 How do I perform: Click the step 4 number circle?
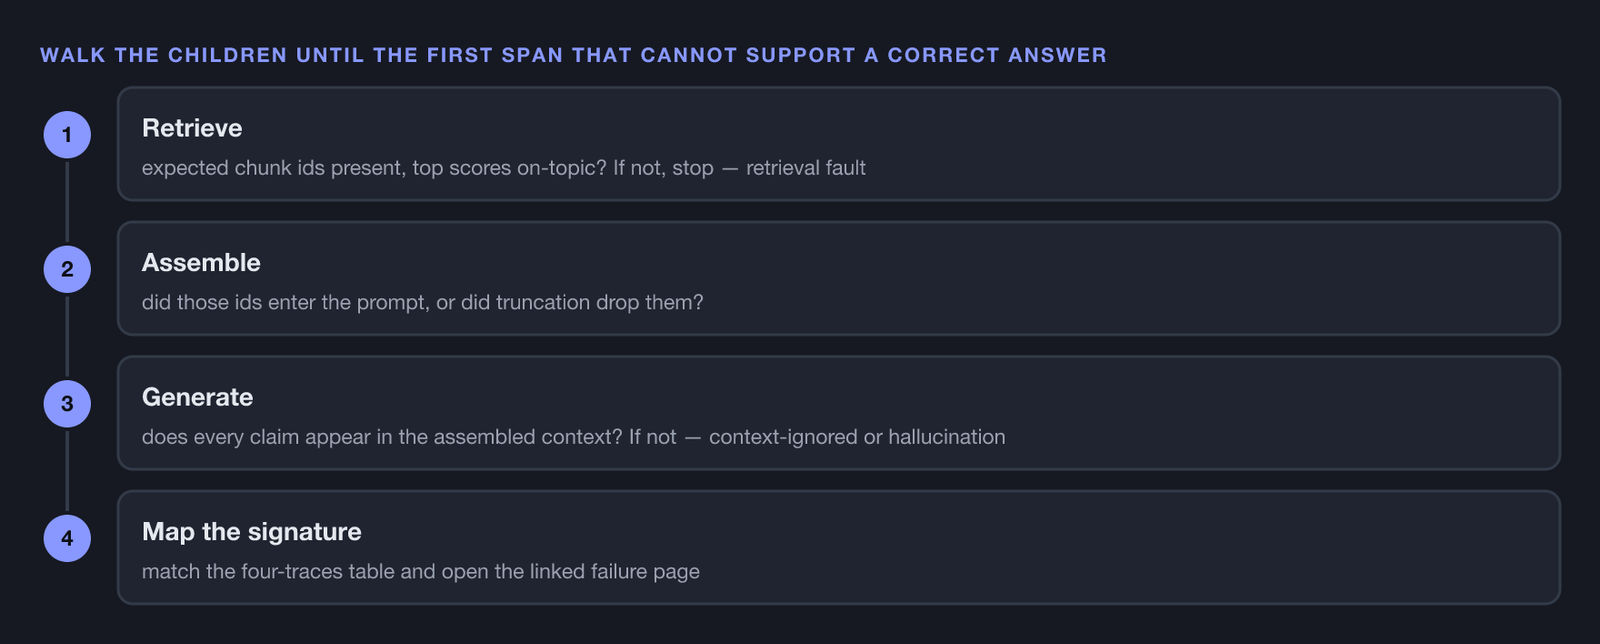pos(67,538)
